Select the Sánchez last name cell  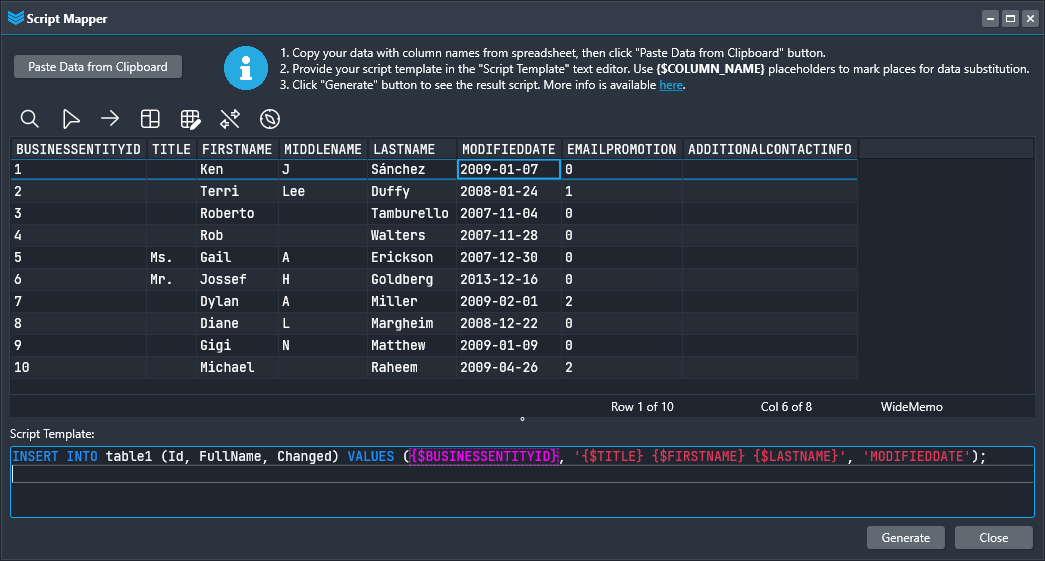tap(411, 169)
